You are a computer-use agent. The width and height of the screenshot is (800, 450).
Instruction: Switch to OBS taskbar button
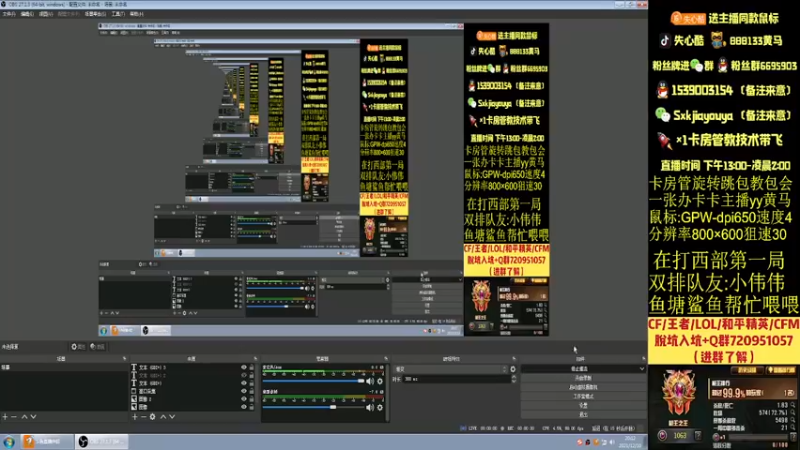(102, 442)
